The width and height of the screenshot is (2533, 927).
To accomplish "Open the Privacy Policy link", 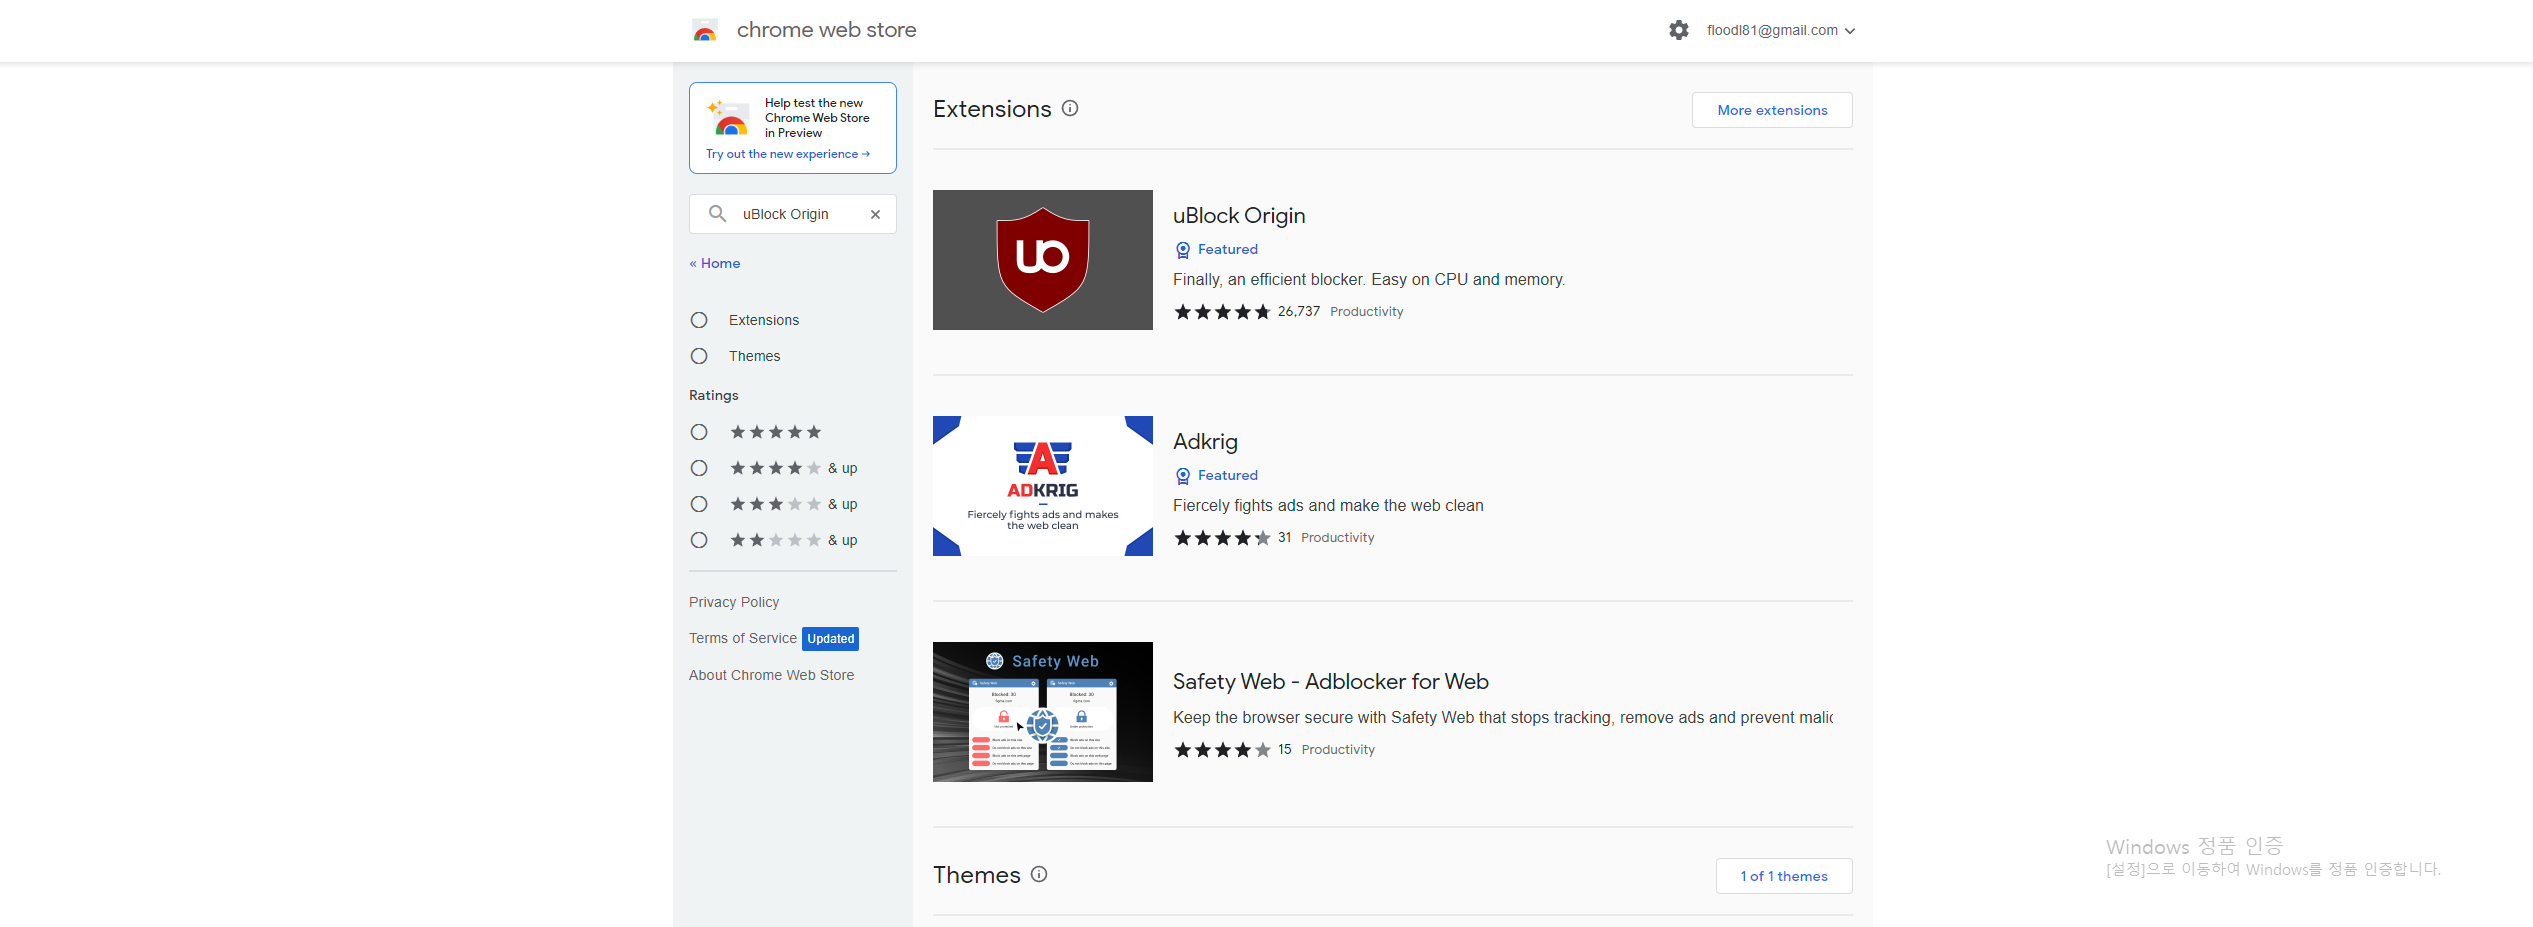I will pyautogui.click(x=734, y=602).
